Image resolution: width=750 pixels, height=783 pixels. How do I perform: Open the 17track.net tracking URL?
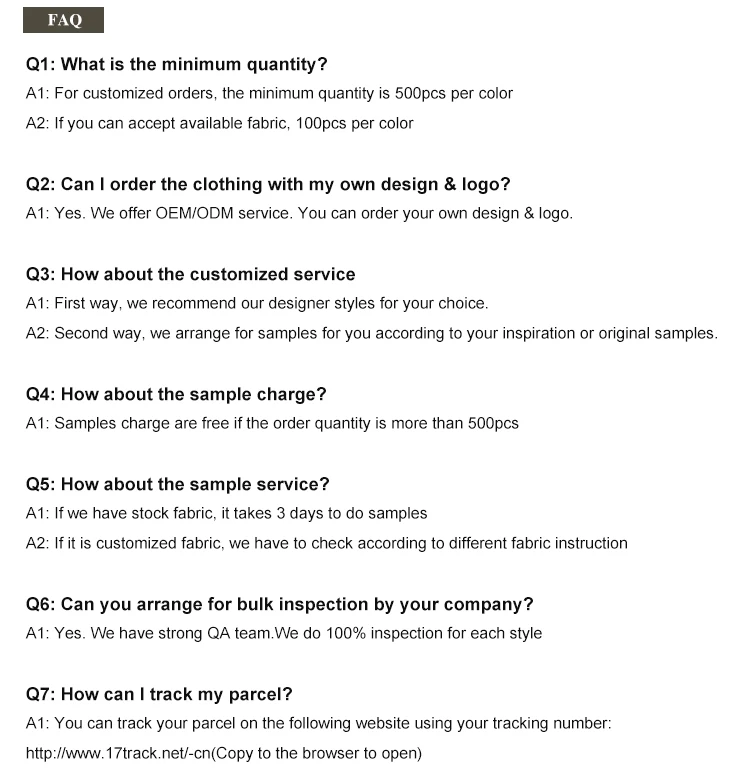tap(113, 753)
